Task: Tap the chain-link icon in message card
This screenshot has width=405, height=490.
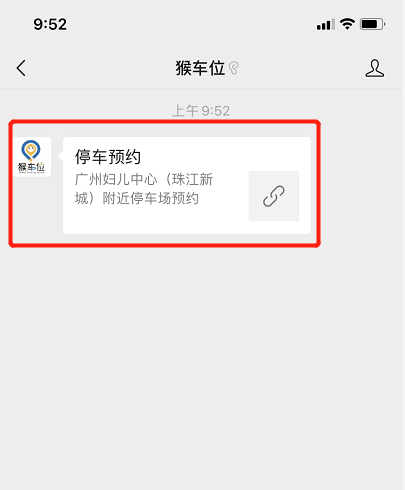Action: 274,196
